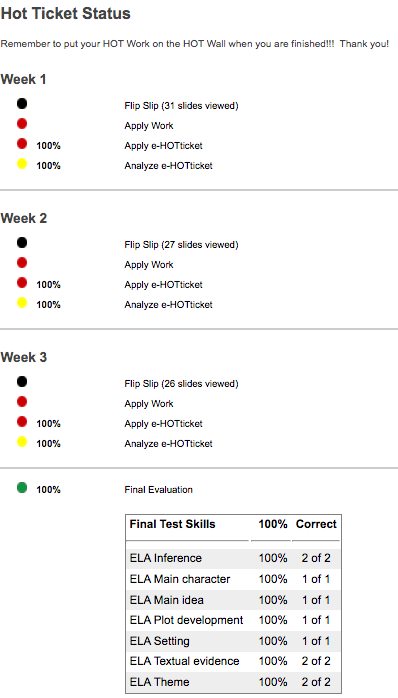Open Flip Slip (31 slides viewed) in Week 1

[181, 106]
